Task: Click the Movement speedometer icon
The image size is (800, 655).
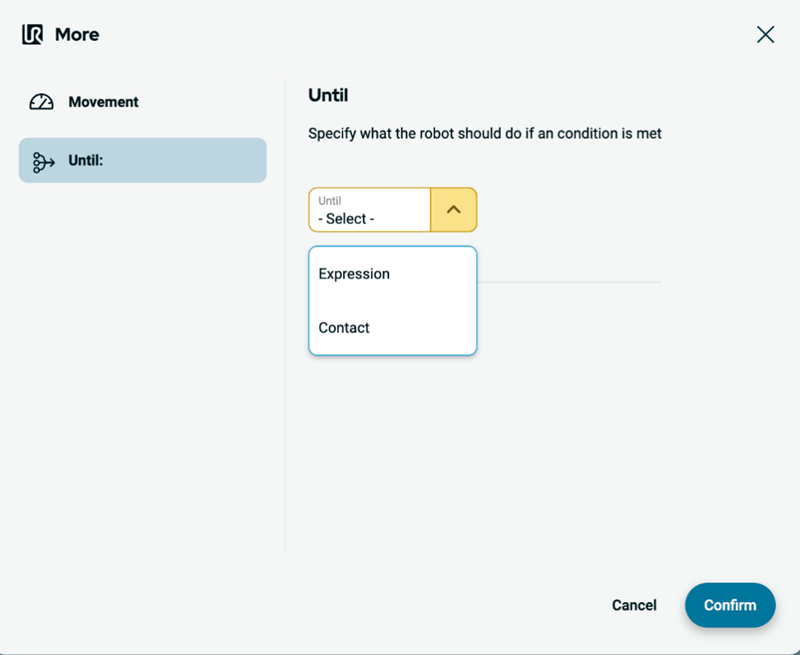Action: point(41,102)
